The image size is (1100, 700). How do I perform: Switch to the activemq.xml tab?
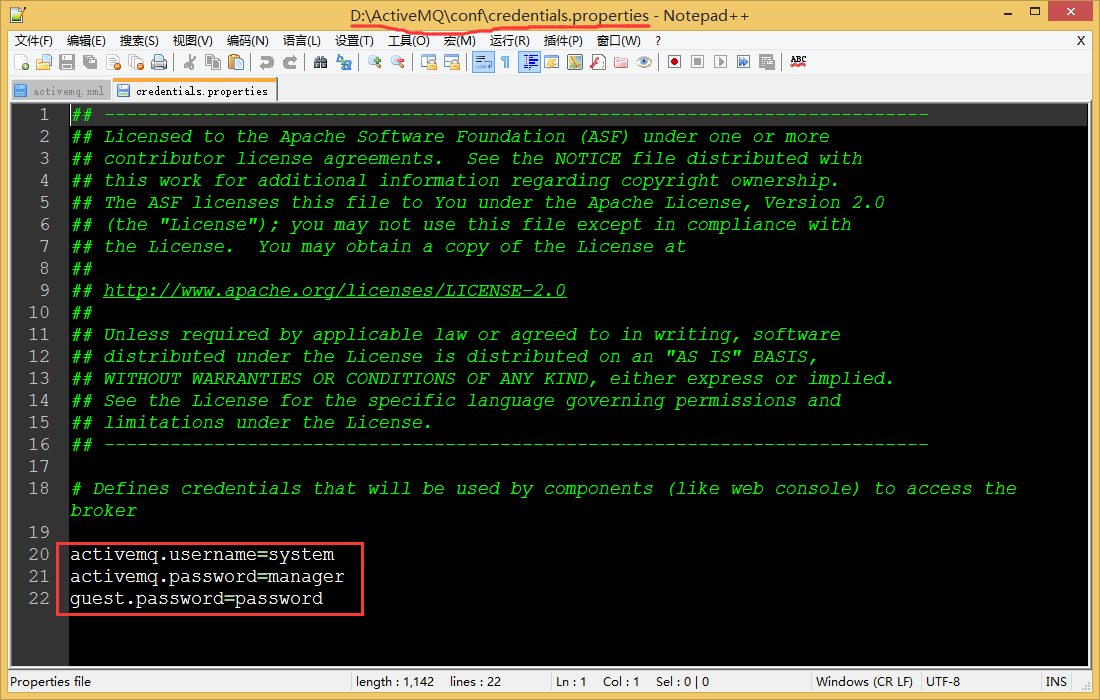click(61, 91)
